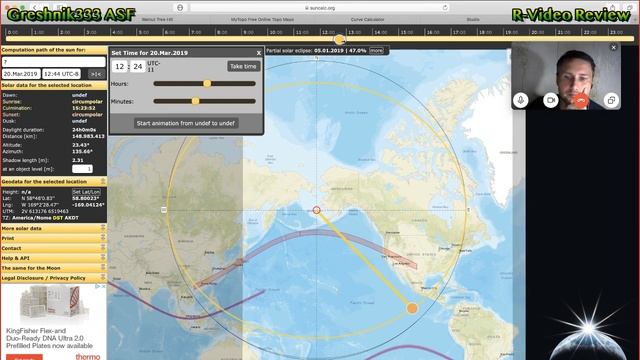Click the 21:00 mark on the timeline
This screenshot has height=360, width=640.
pos(564,32)
